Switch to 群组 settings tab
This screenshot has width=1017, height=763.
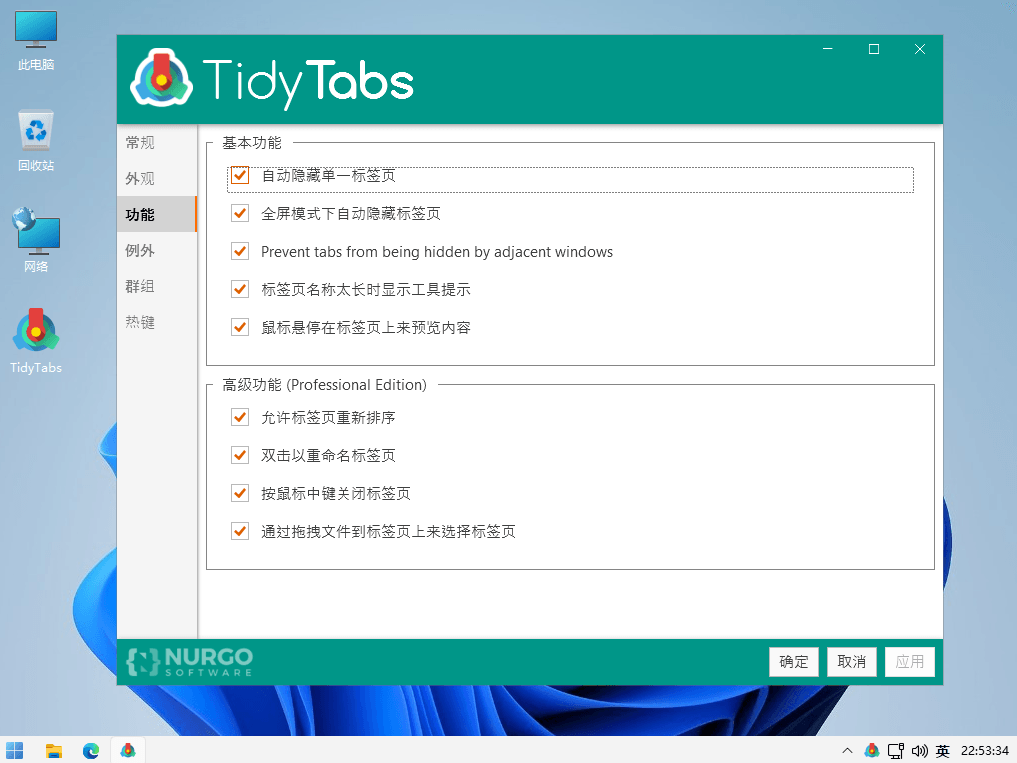(156, 286)
